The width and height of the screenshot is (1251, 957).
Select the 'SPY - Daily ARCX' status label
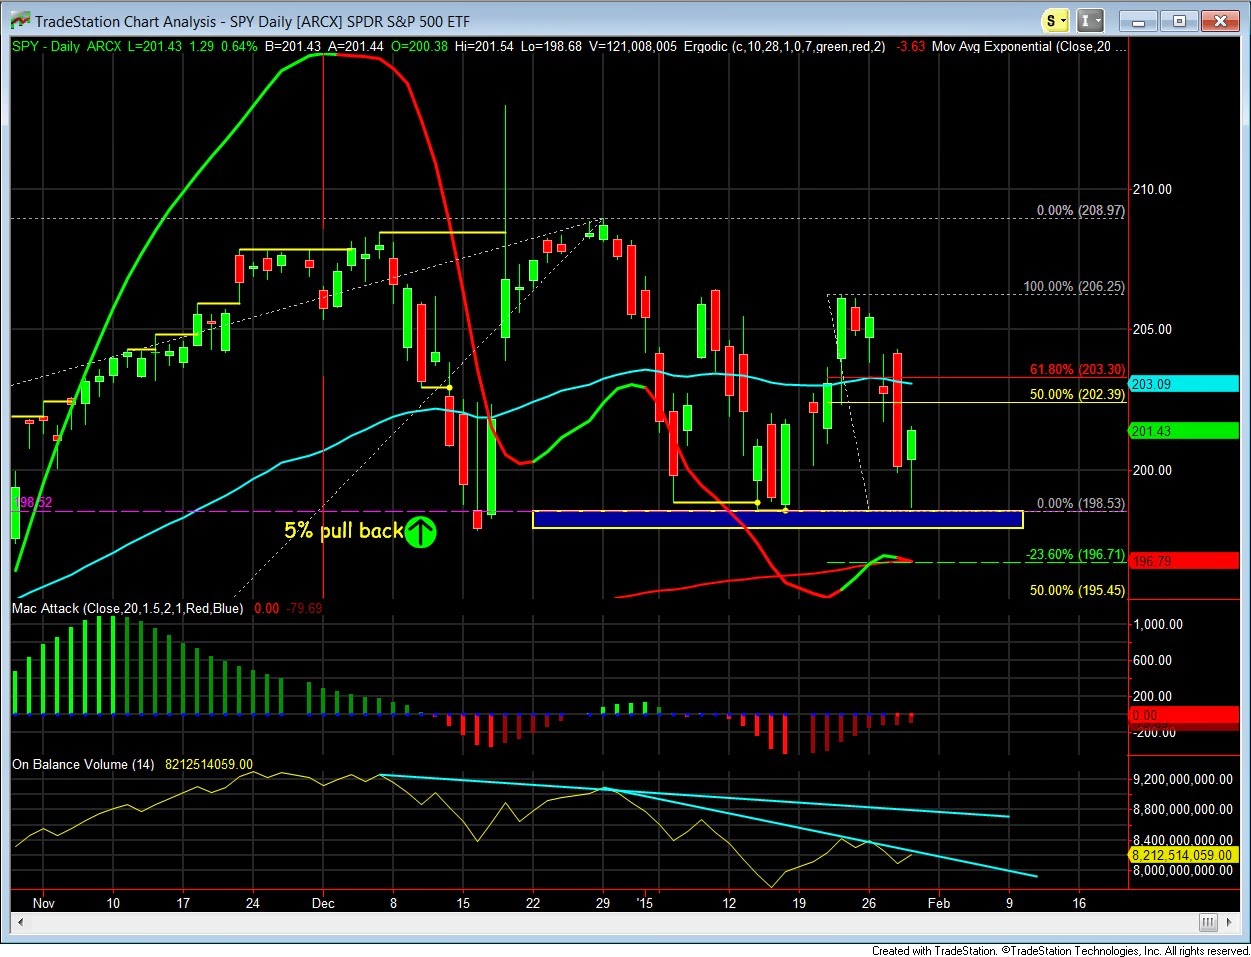click(x=66, y=46)
